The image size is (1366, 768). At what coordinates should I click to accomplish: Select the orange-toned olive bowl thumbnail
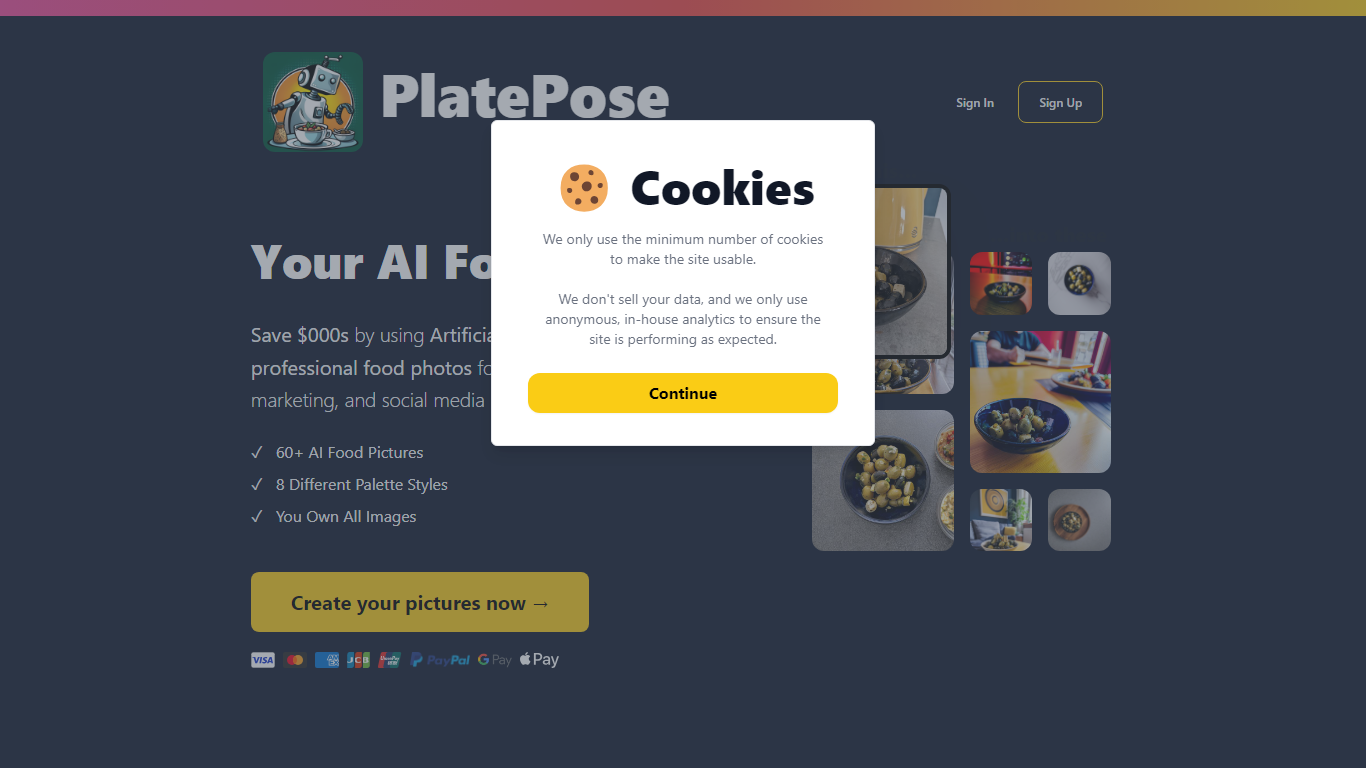click(1001, 283)
